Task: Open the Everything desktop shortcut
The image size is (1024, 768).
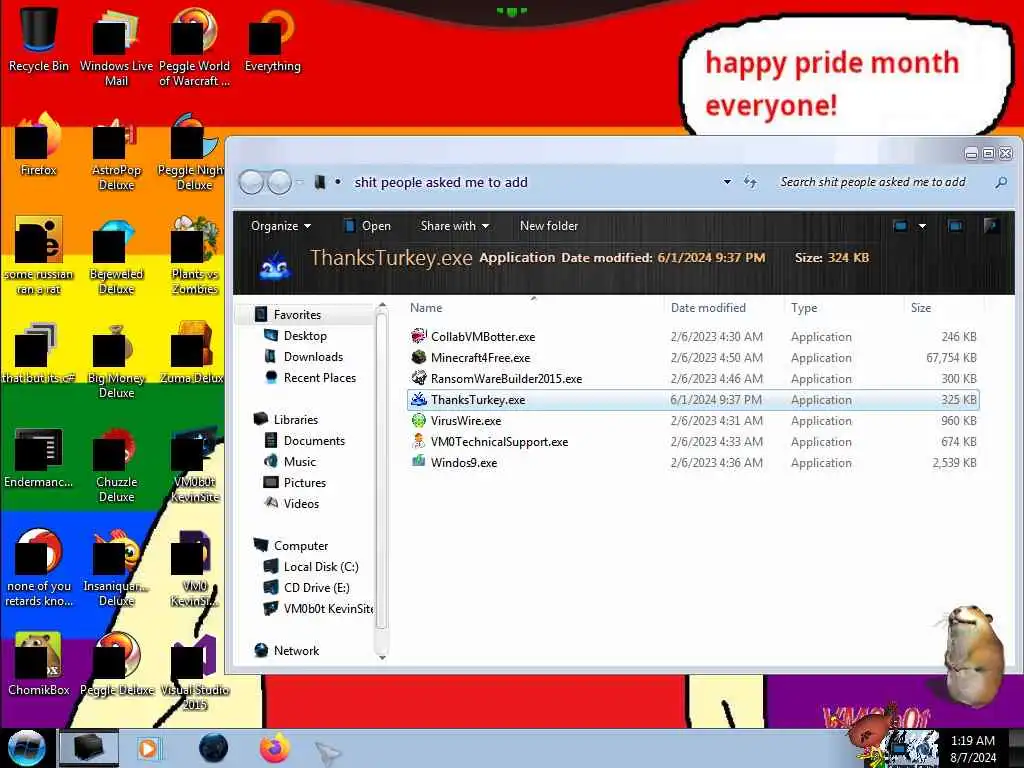Action: coord(272,39)
